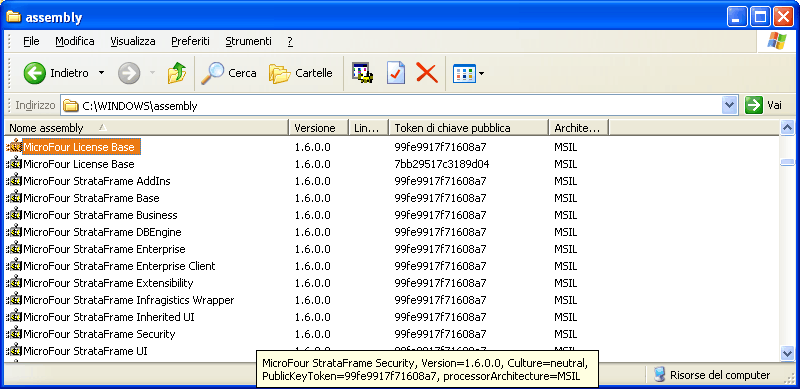Sort by Versione column header
This screenshot has width=800, height=389.
318,128
